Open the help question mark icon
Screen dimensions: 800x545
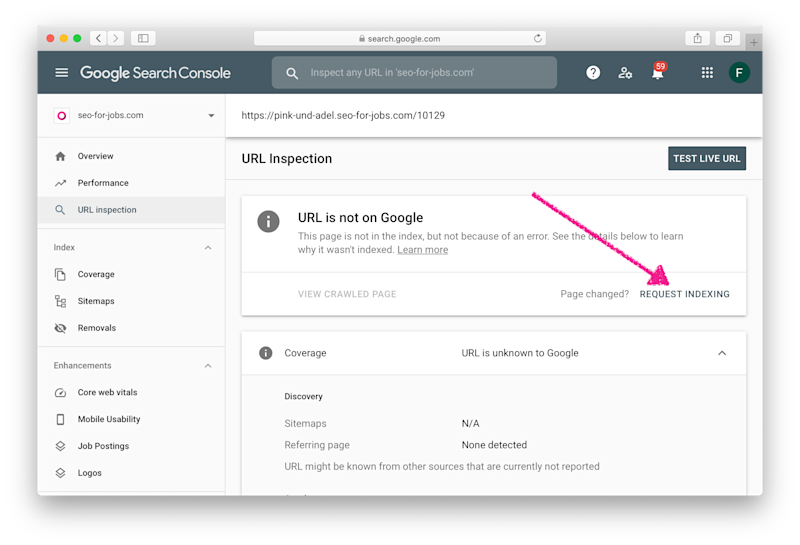(x=593, y=72)
